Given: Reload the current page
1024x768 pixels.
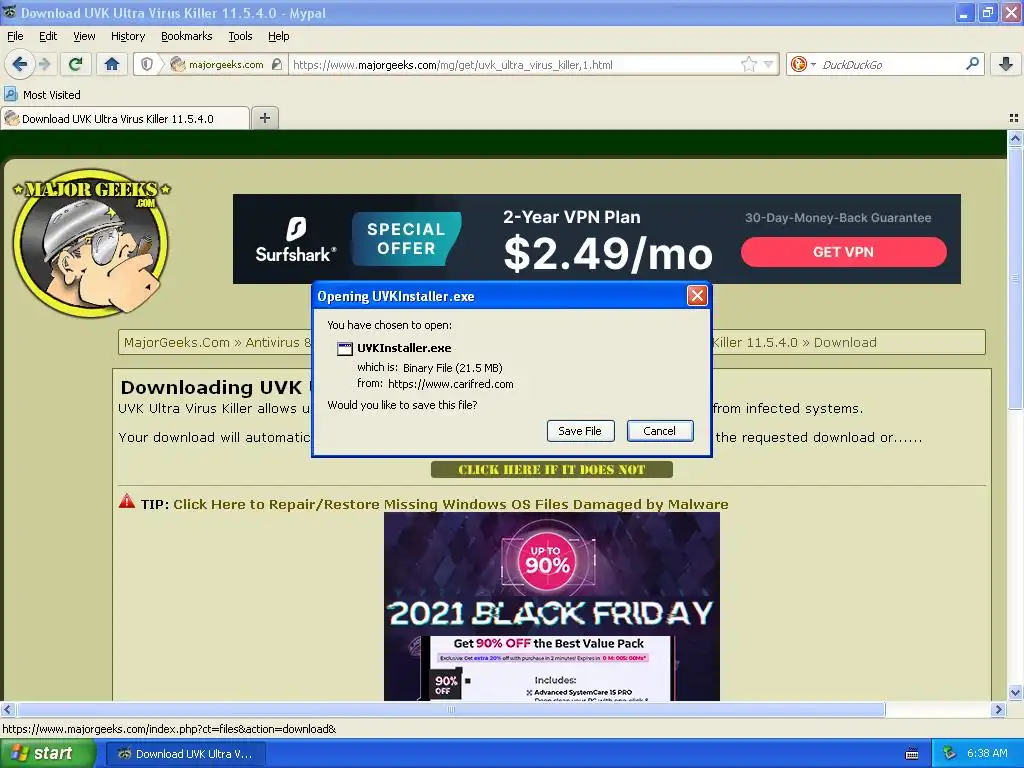Looking at the screenshot, I should [75, 64].
